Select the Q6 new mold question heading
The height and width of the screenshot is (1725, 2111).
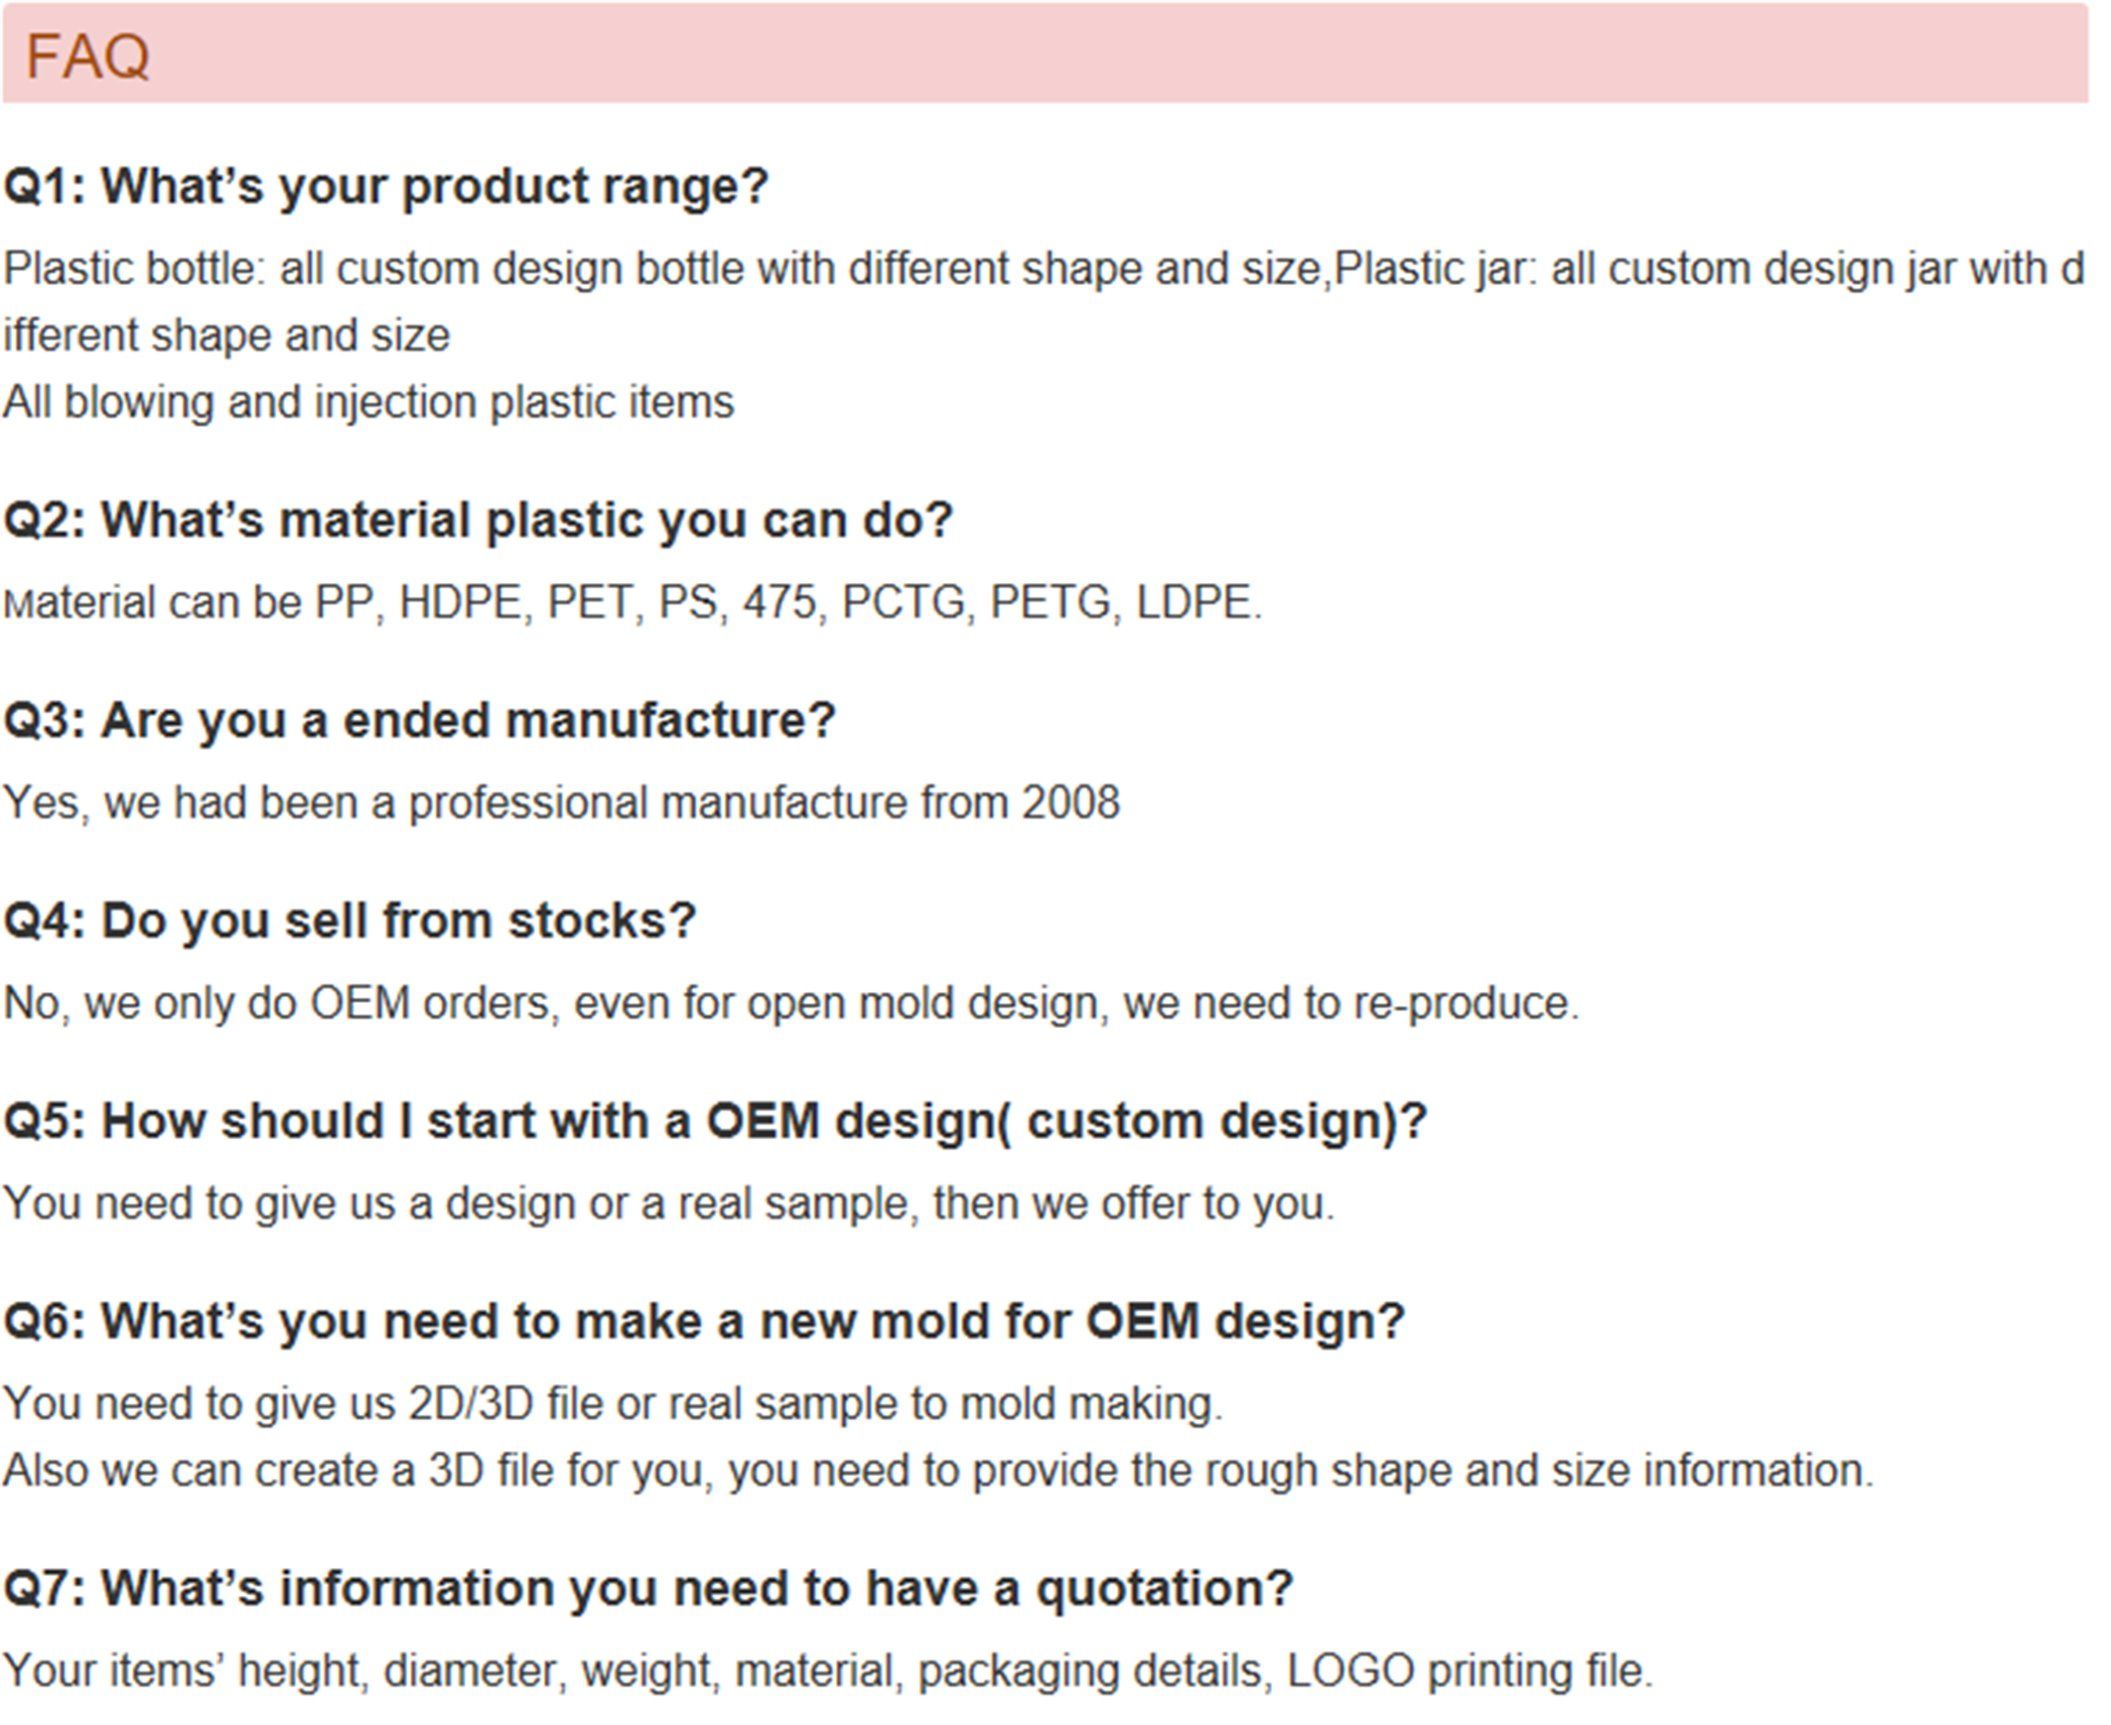704,1322
